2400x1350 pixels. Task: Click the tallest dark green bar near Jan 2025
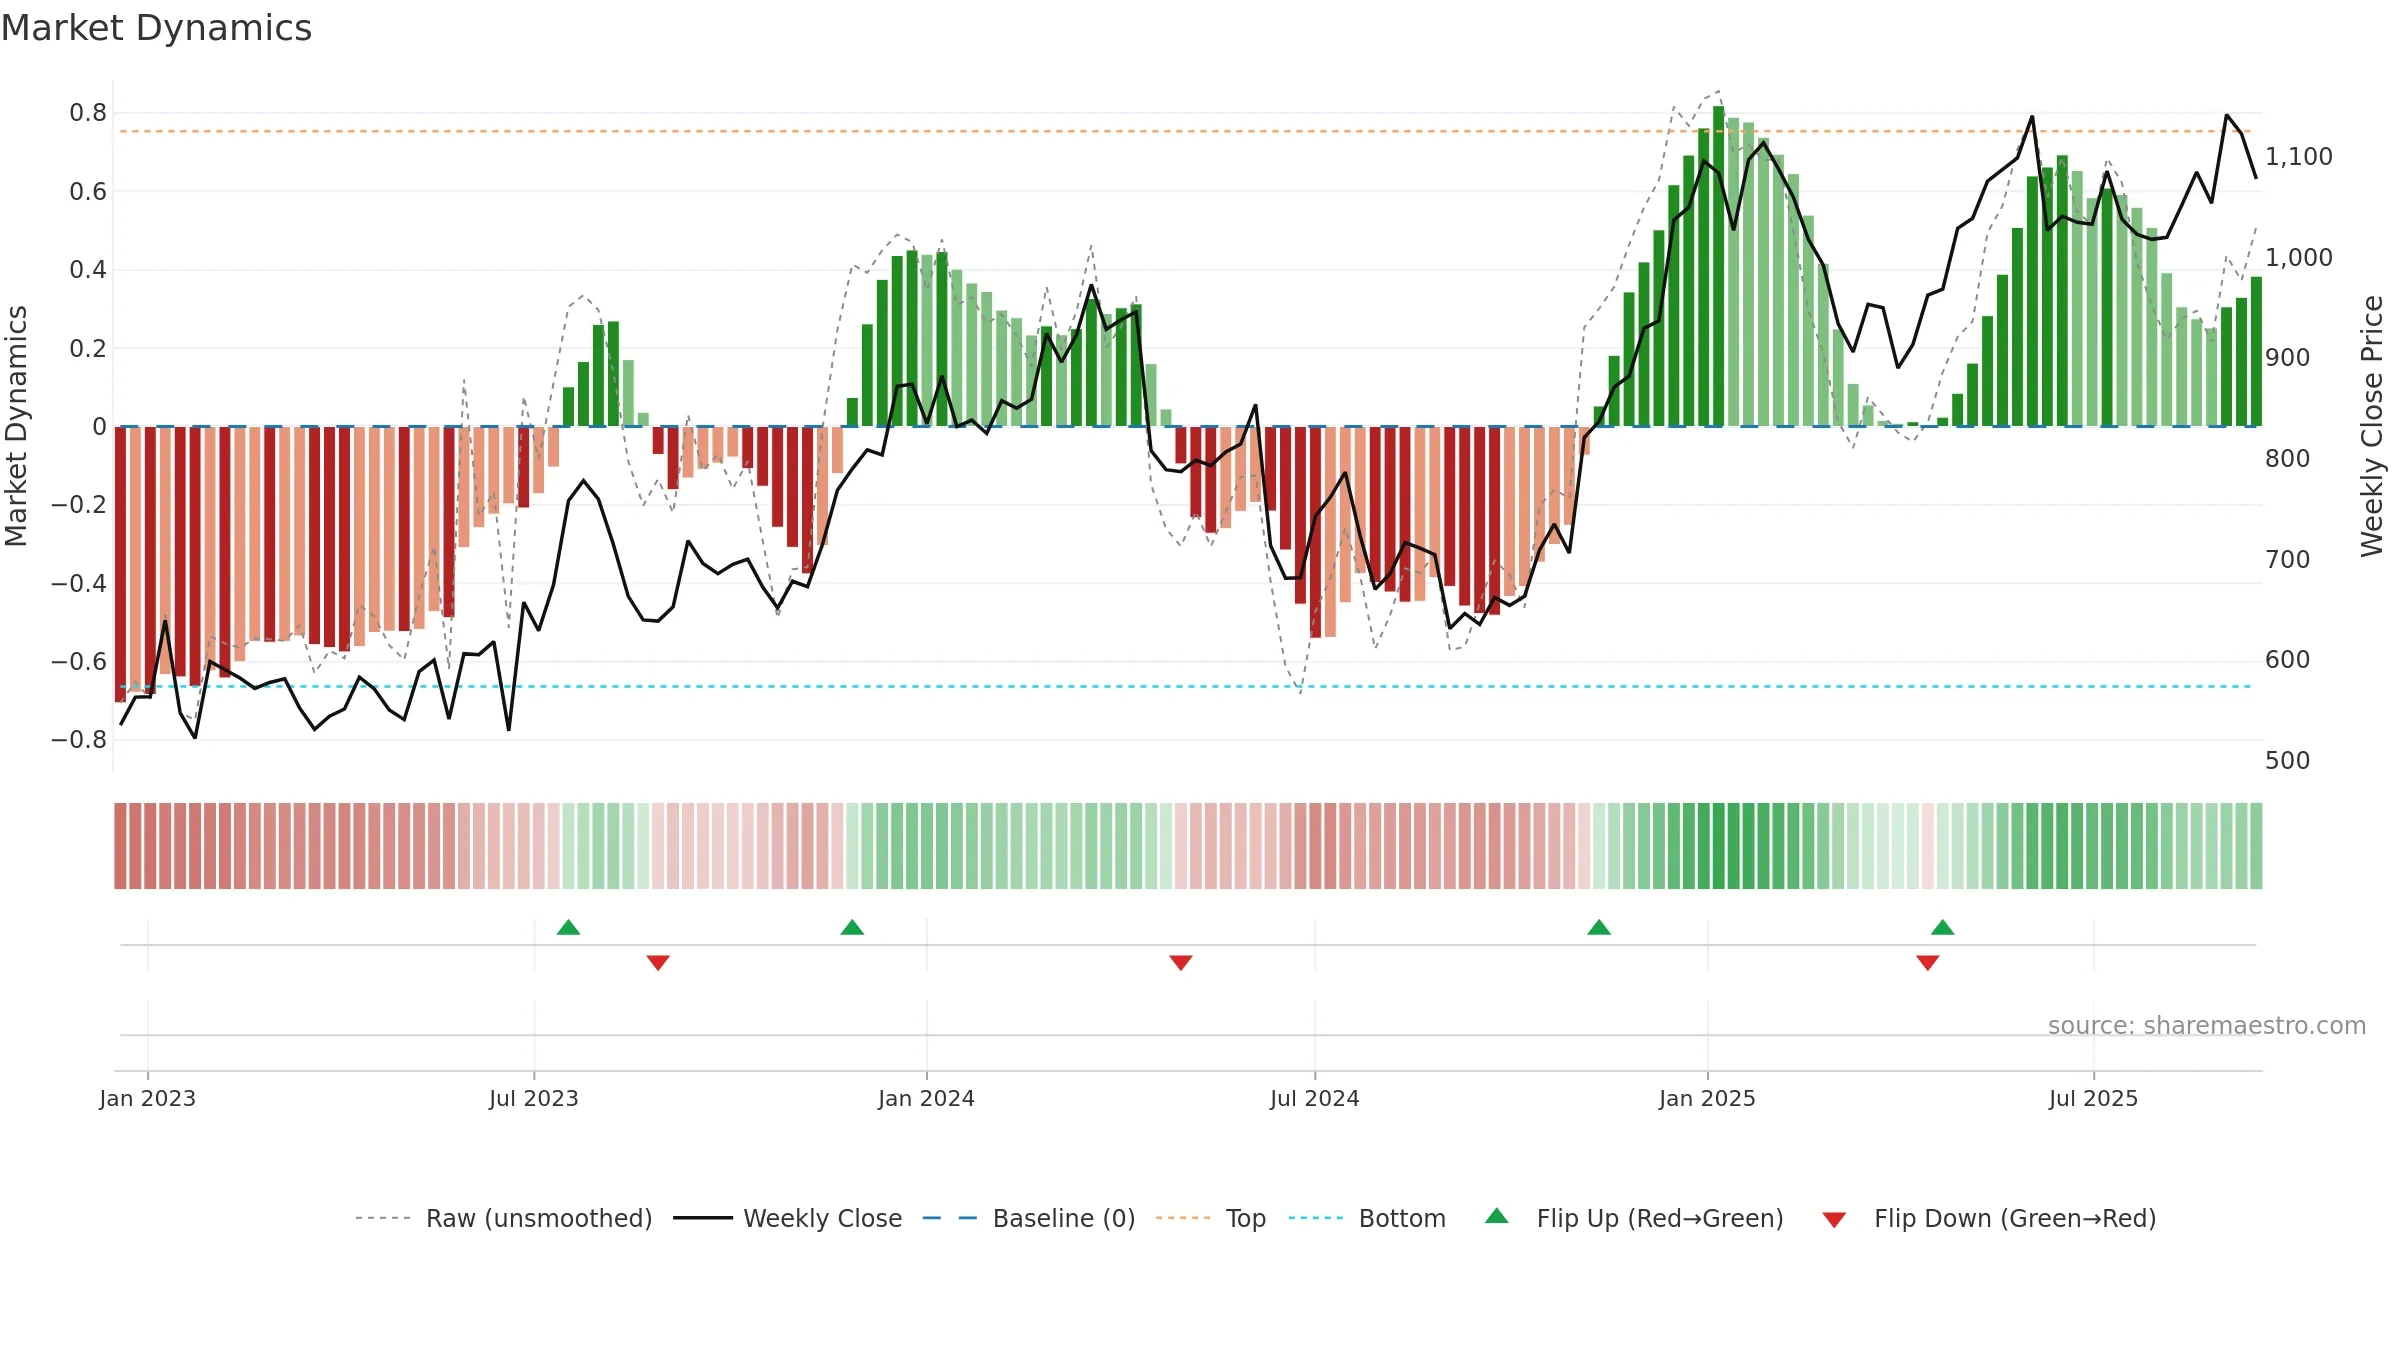click(x=1718, y=266)
